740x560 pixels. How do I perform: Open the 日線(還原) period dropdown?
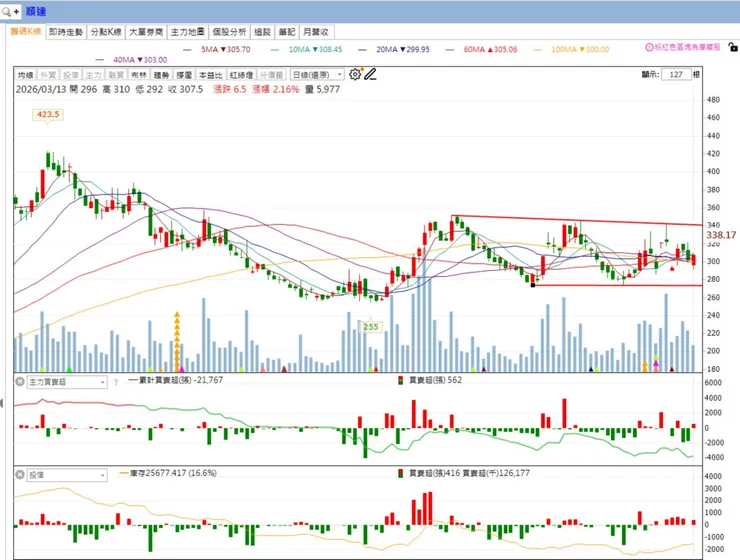[317, 75]
